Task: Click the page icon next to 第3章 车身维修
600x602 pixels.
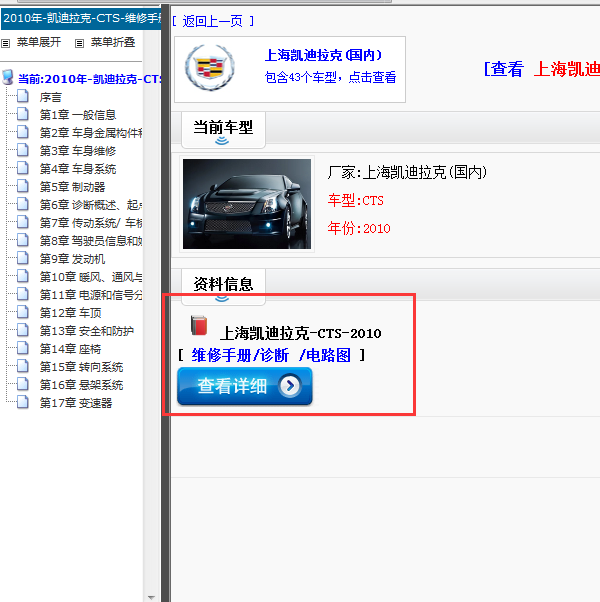Action: [23, 150]
